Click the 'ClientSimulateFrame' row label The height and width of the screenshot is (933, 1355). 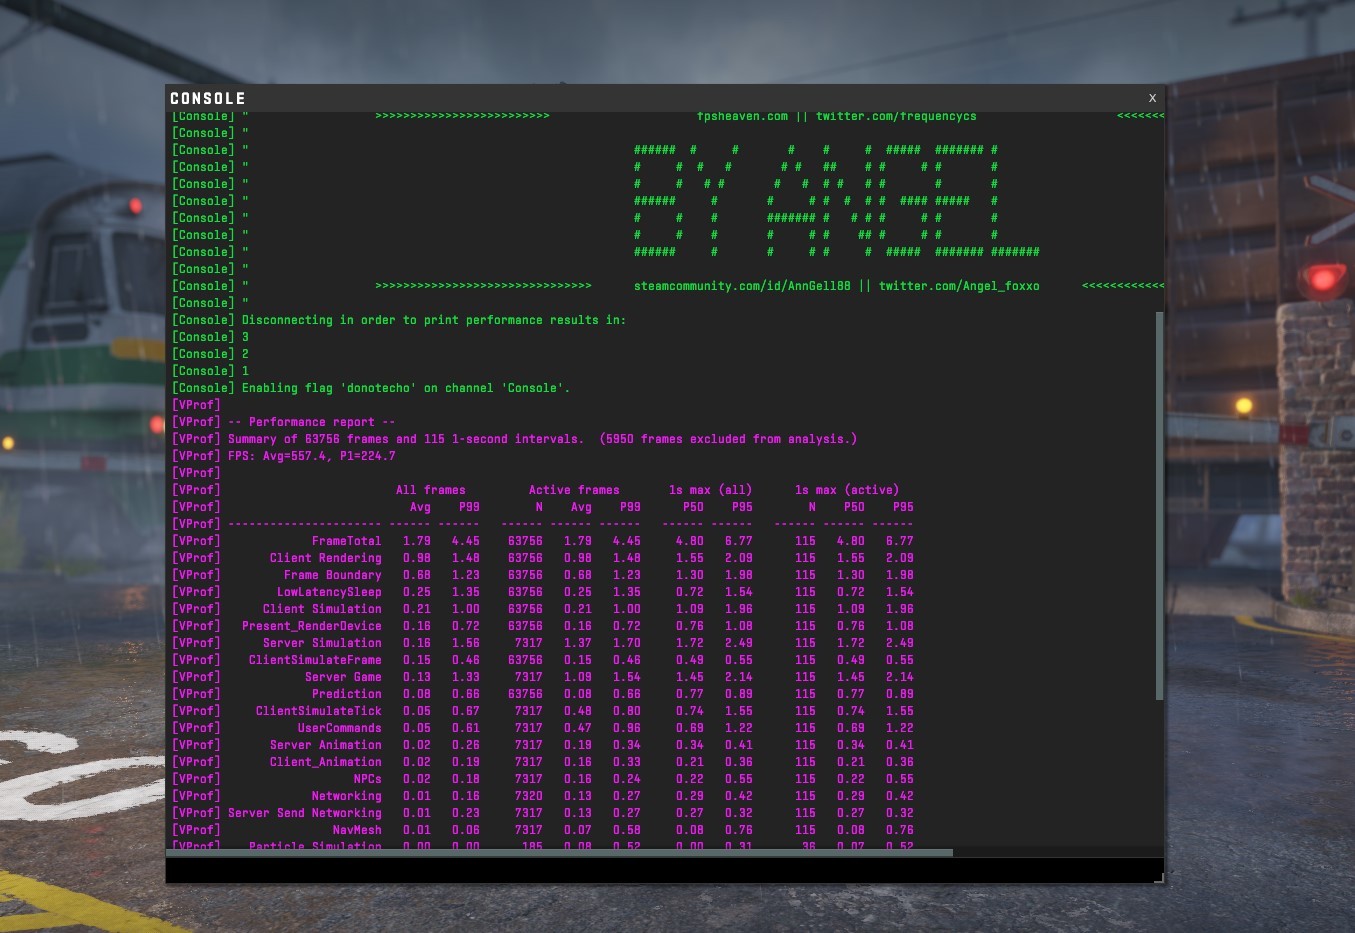click(315, 660)
